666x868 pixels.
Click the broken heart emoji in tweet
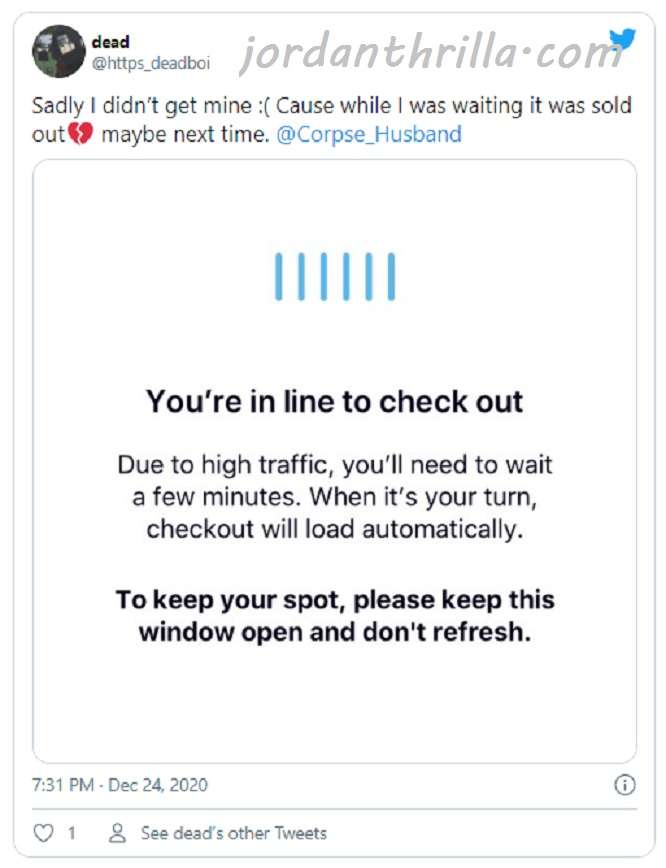point(80,134)
